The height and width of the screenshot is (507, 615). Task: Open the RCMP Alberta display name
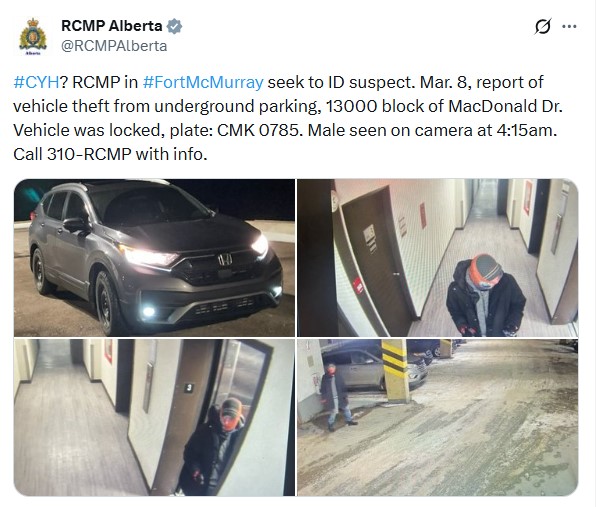point(112,26)
